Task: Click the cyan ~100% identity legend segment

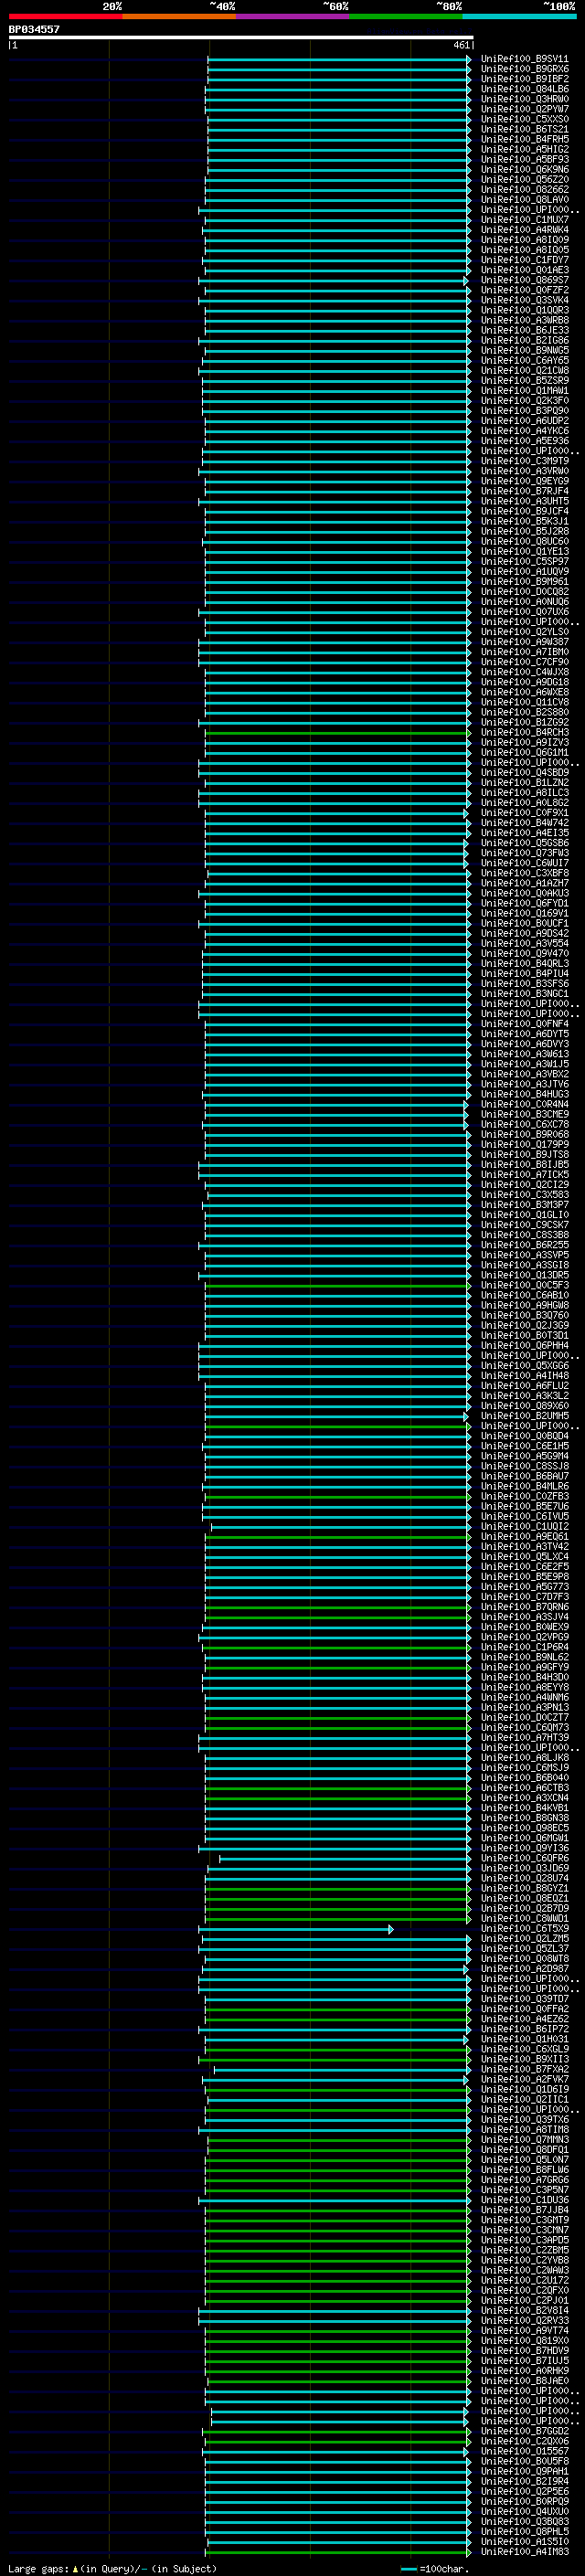Action: tap(519, 16)
